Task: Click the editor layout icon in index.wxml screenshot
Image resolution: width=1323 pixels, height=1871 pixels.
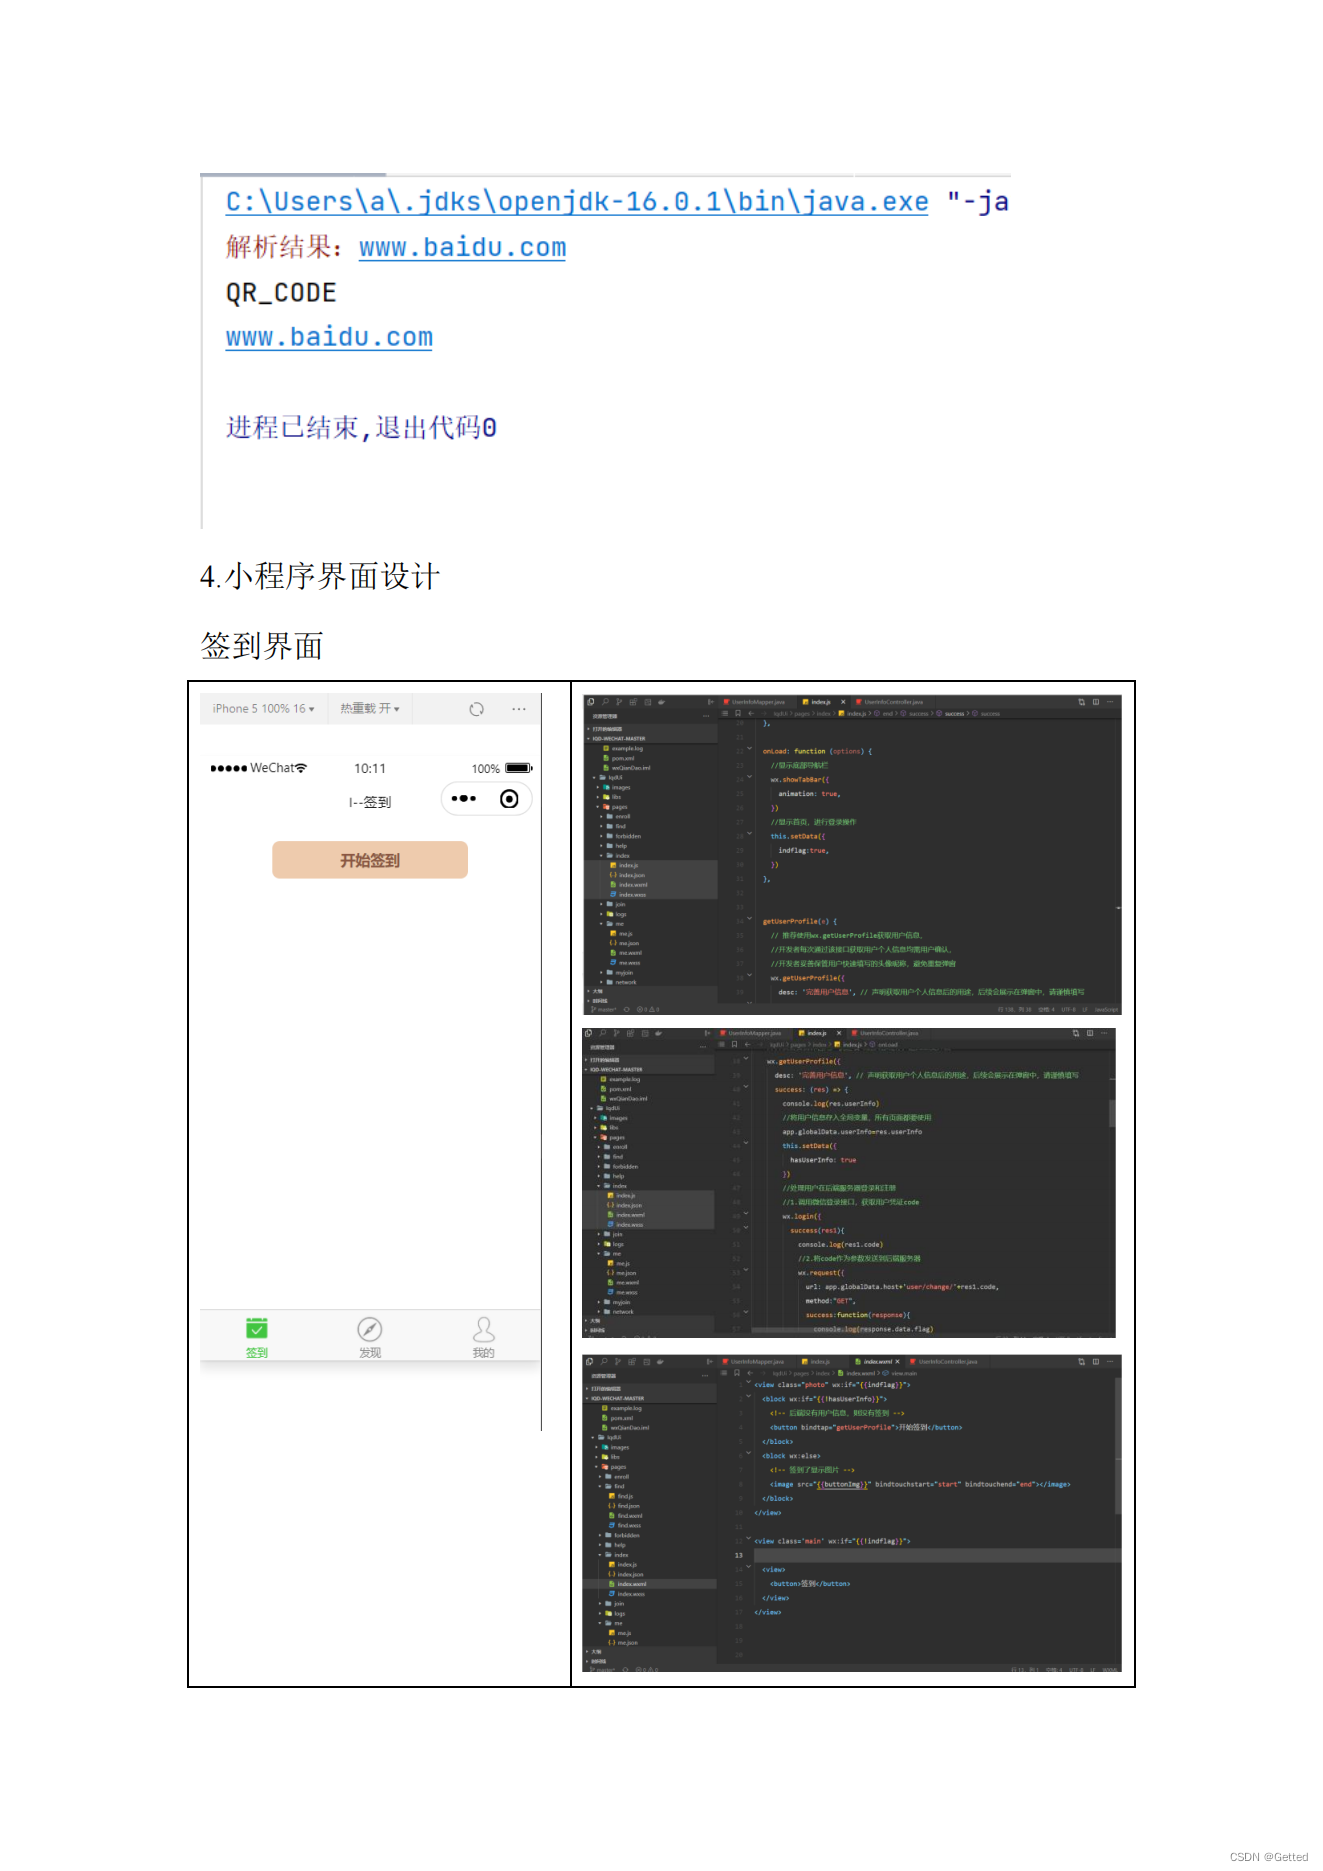Action: coord(1095,1362)
